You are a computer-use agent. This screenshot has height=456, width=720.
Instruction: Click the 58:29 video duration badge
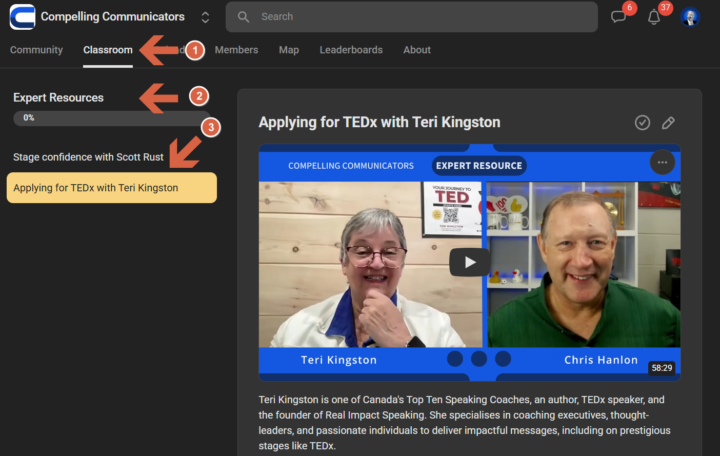662,368
